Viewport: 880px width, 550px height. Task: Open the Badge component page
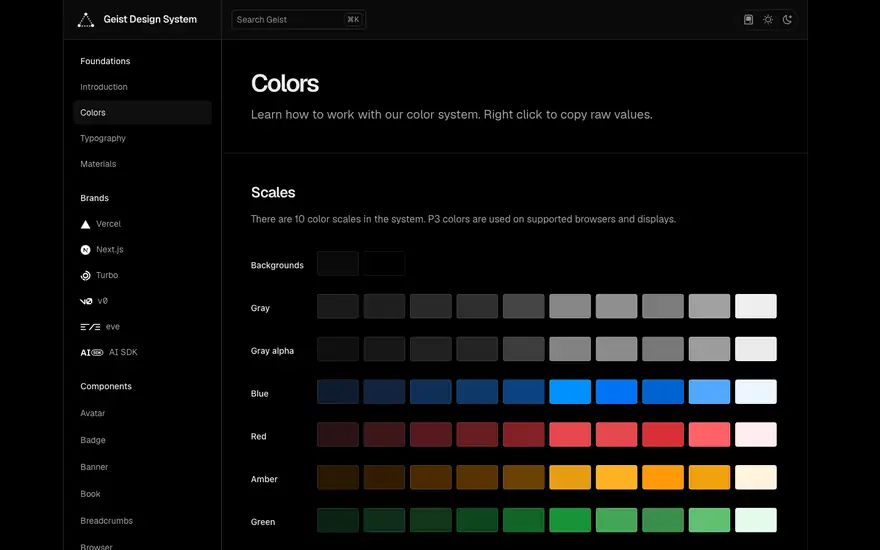(93, 440)
